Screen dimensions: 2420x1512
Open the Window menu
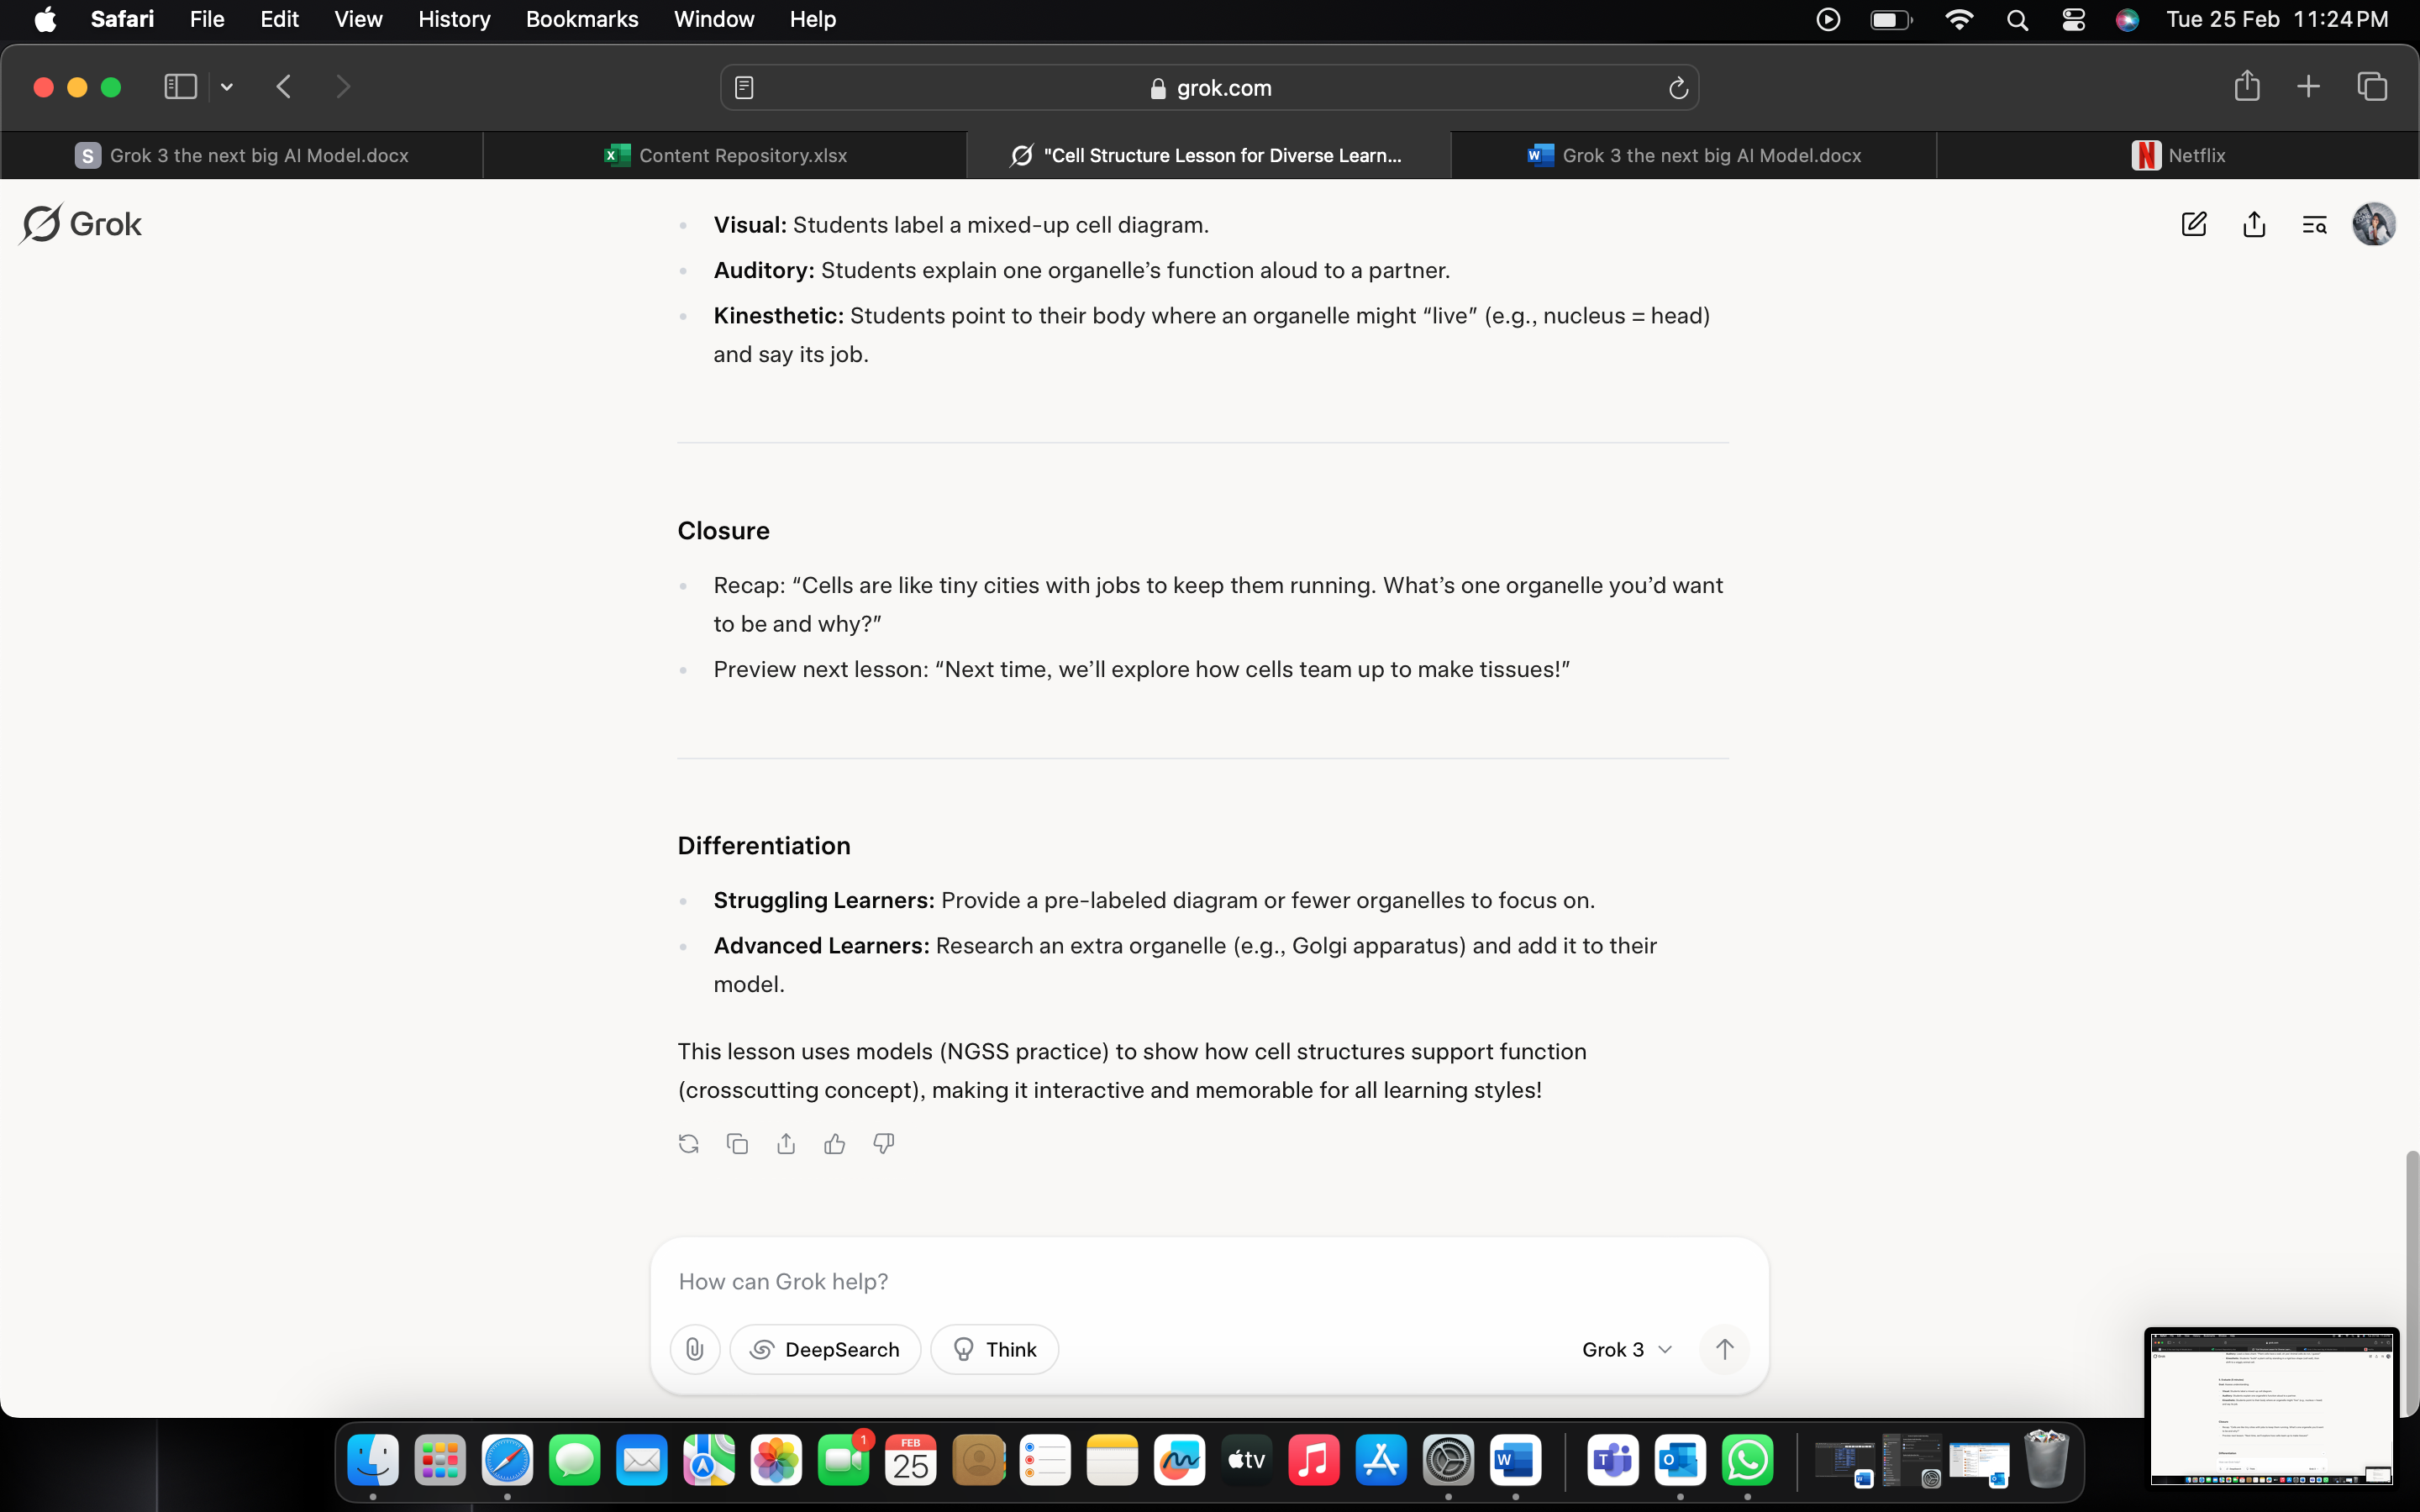coord(714,19)
